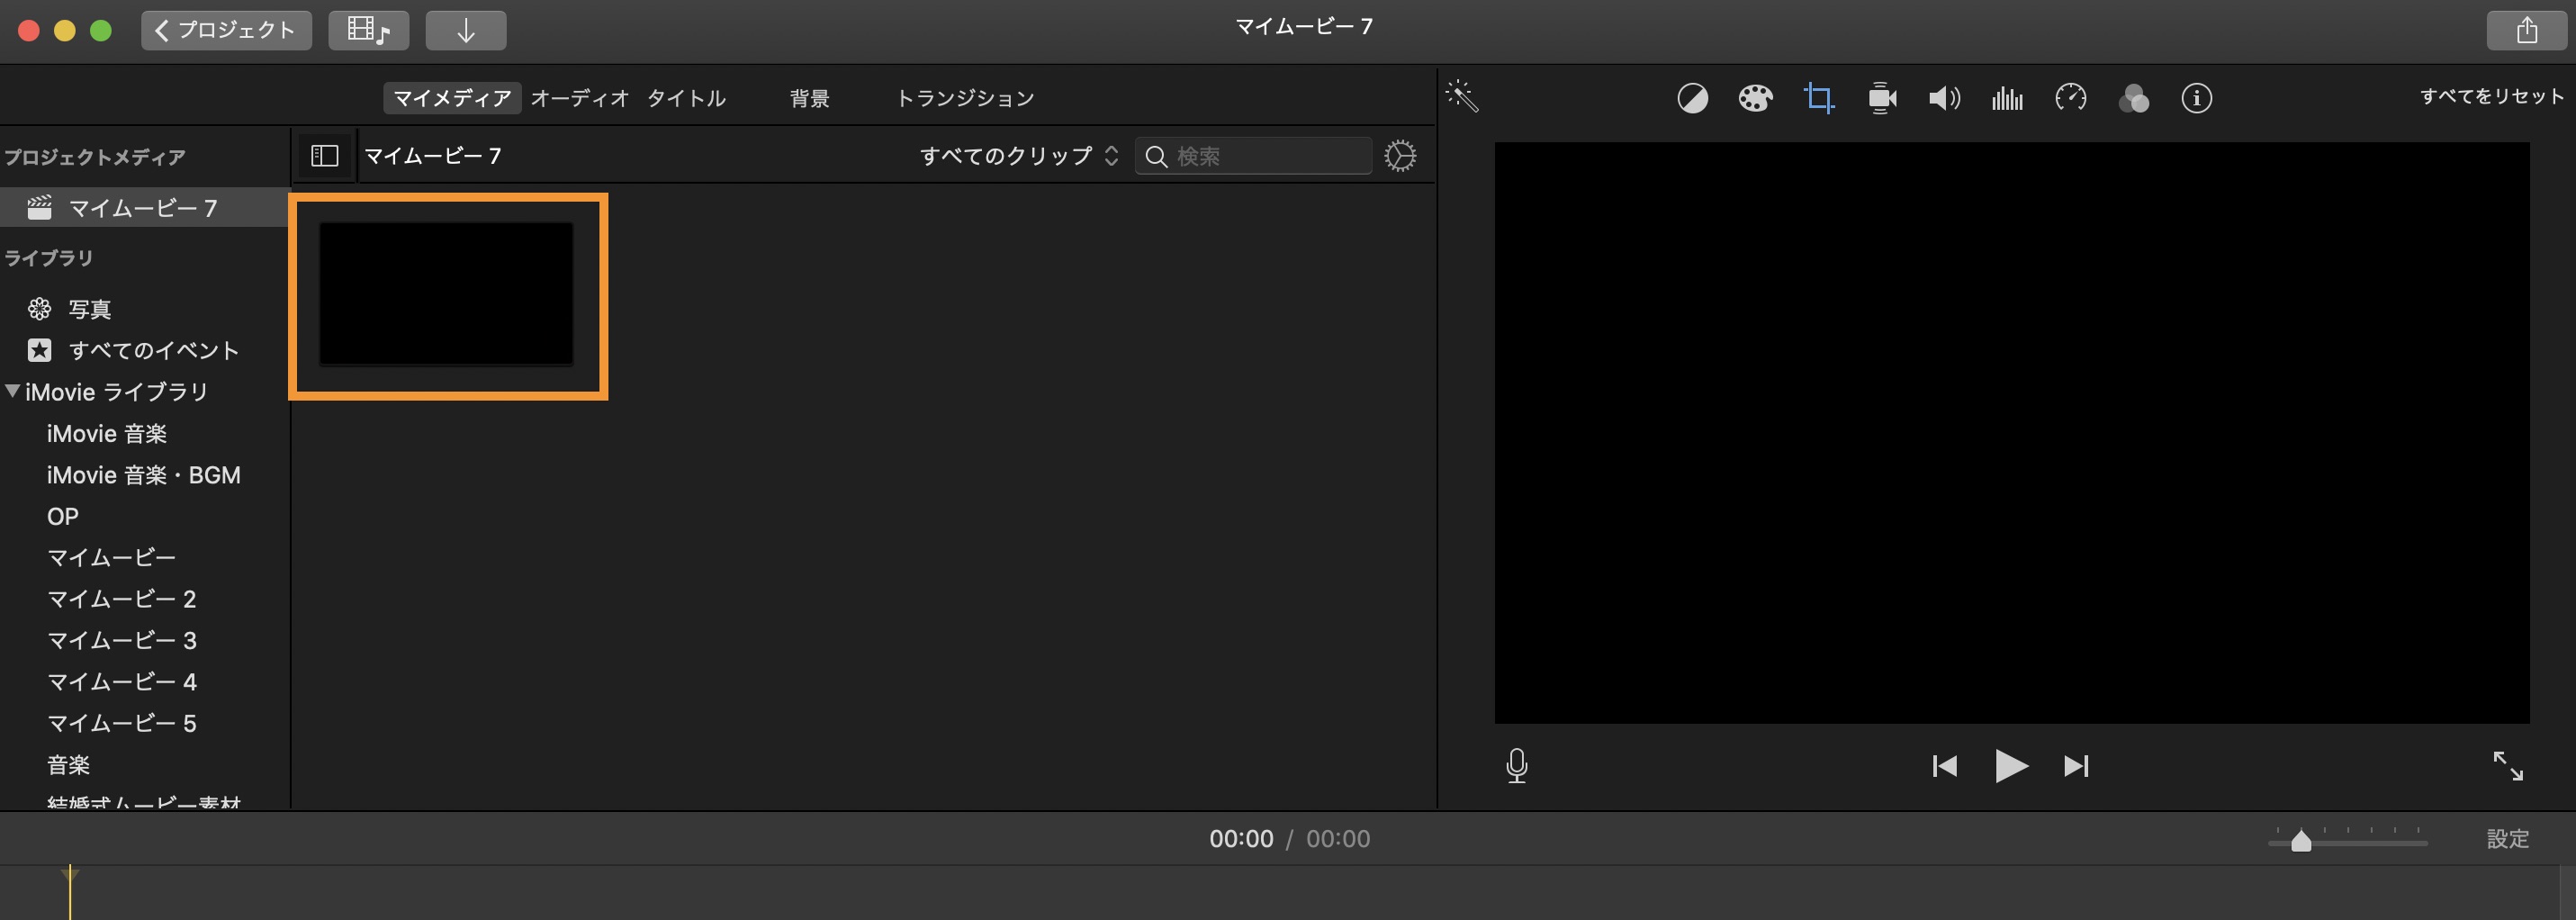Select iMovie 音楽 event

point(107,434)
